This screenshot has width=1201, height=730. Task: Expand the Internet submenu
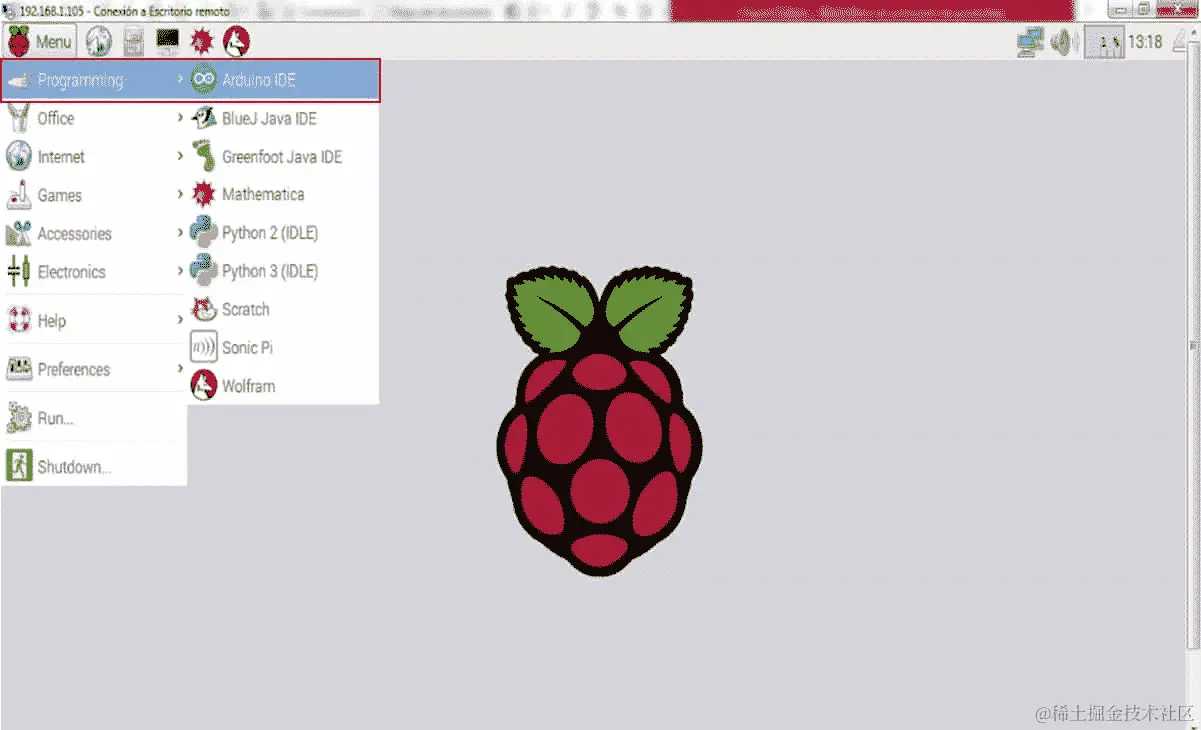click(x=94, y=157)
